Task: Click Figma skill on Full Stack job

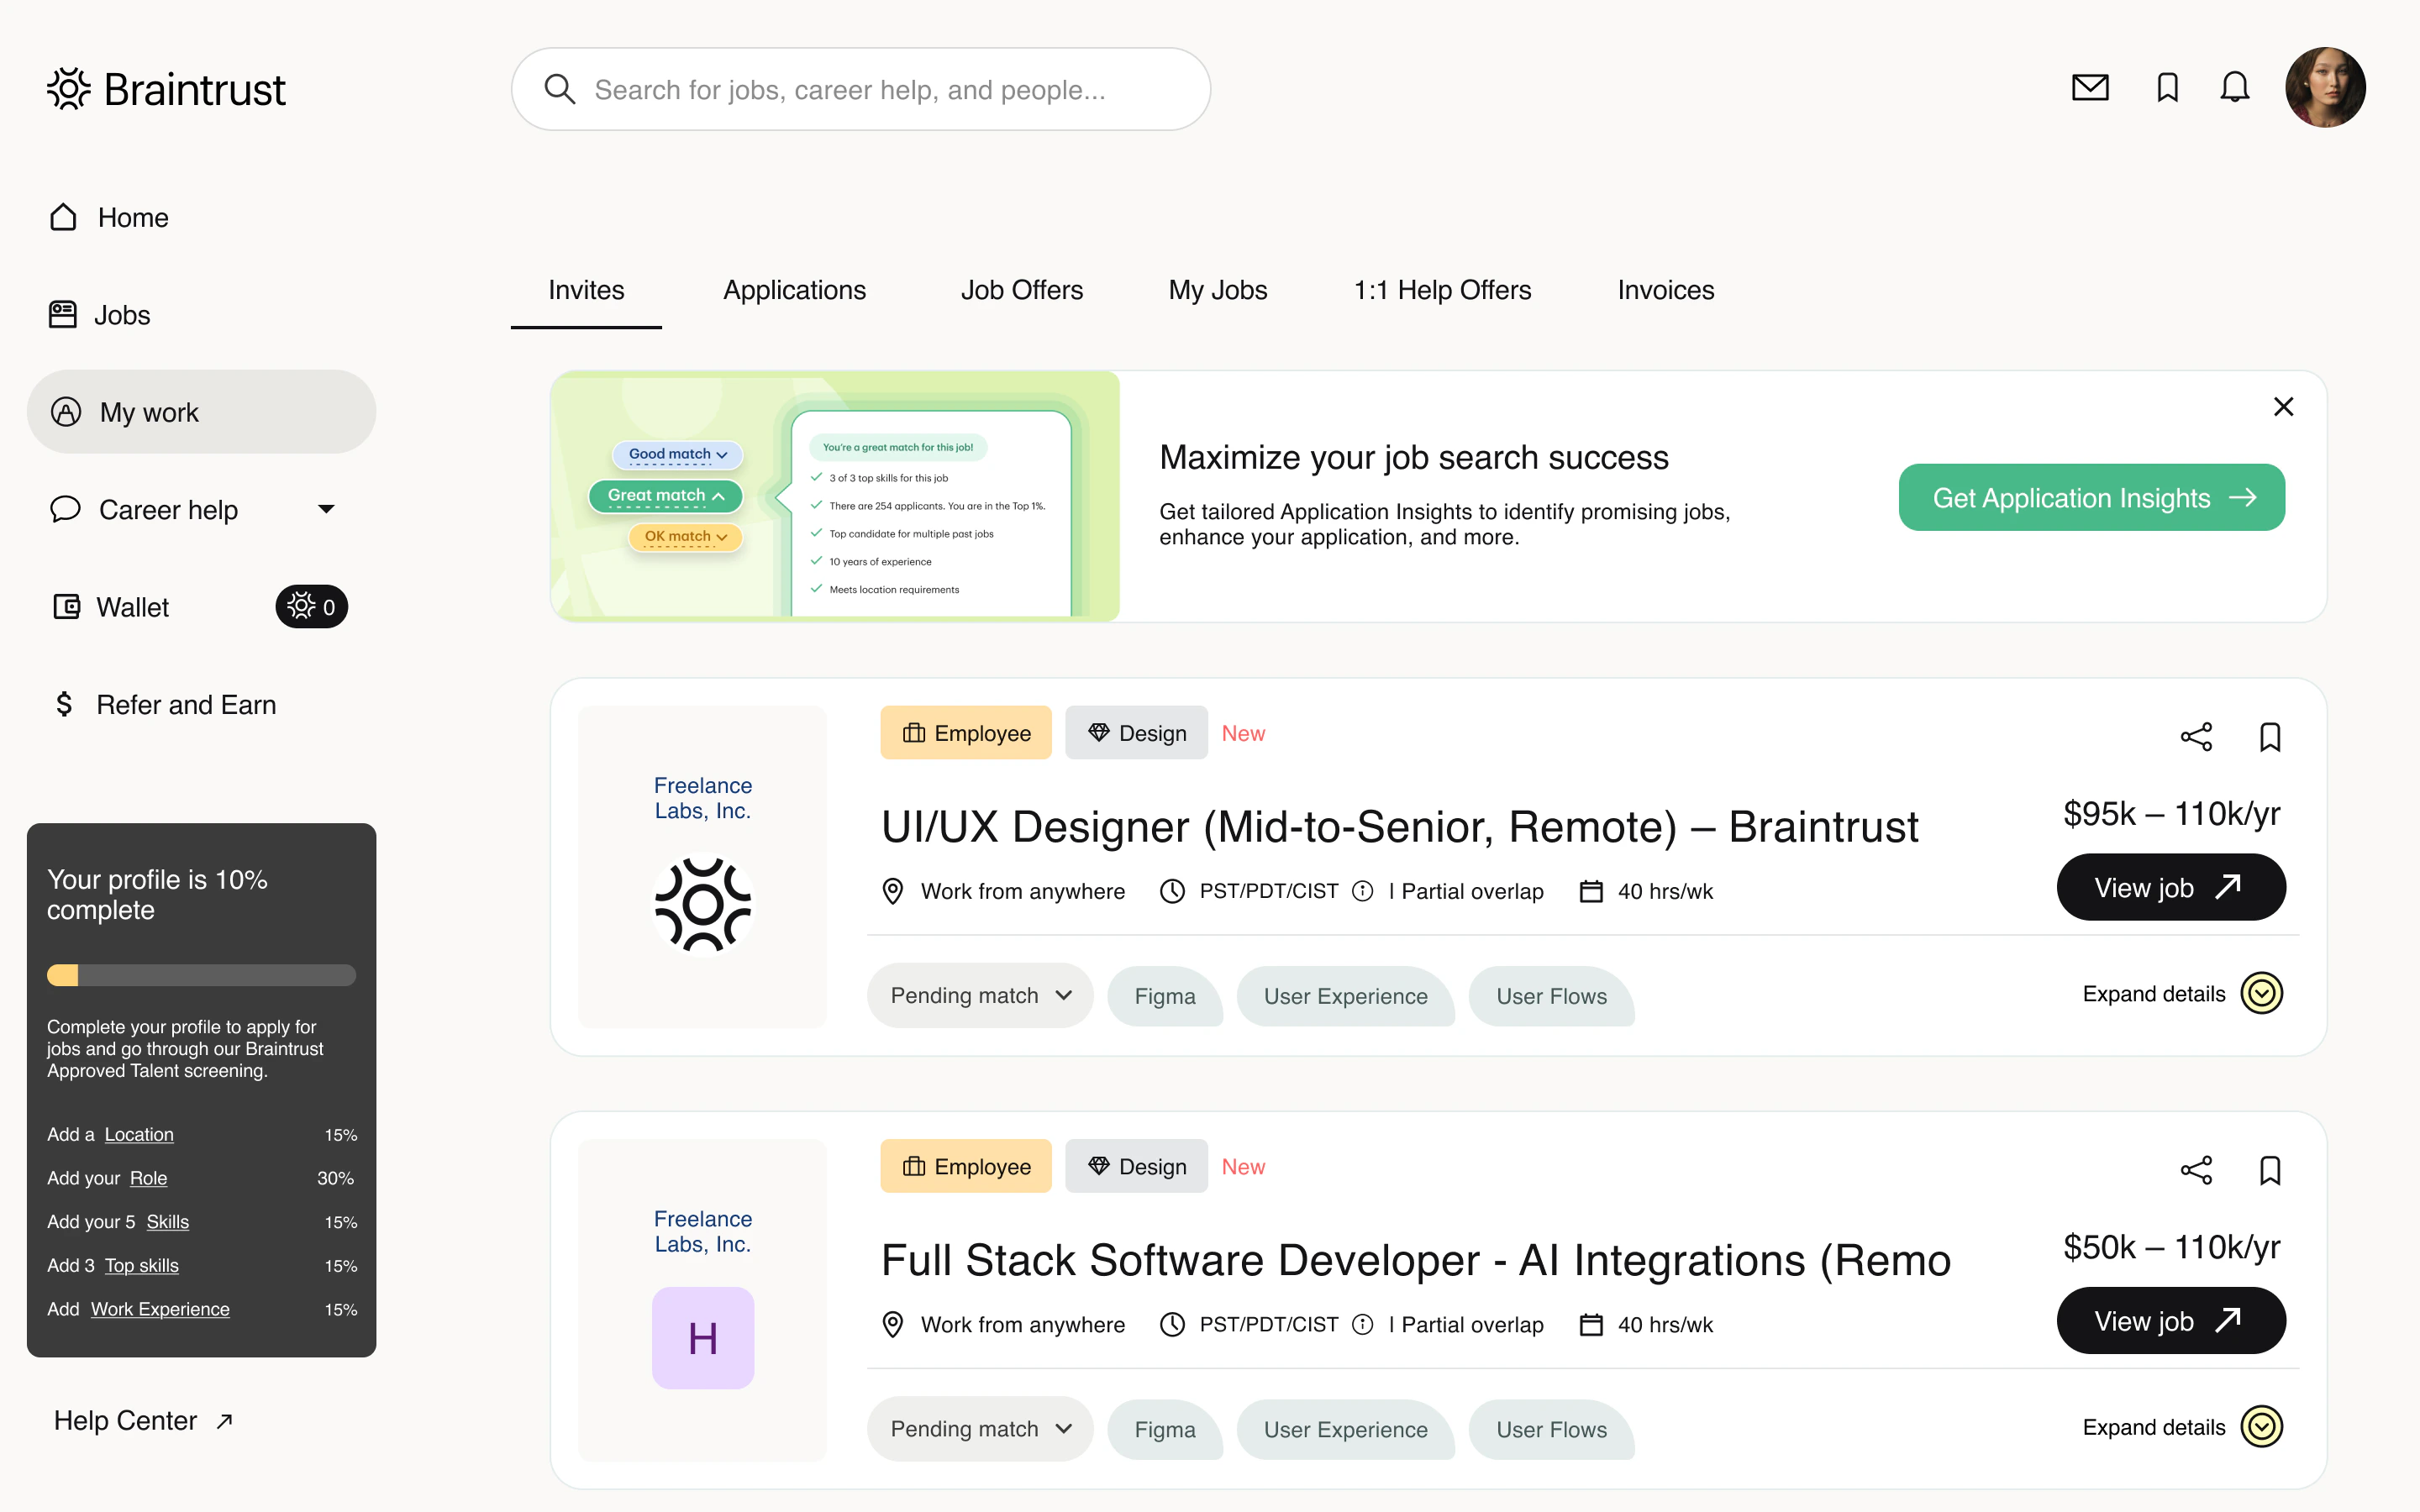Action: pyautogui.click(x=1165, y=1430)
